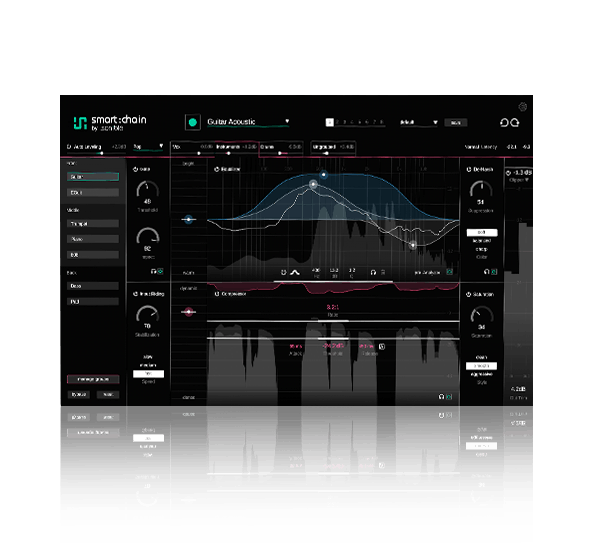Click the compressor ratio value 3.2:1
Viewport: 600px width, 543px height.
point(333,307)
